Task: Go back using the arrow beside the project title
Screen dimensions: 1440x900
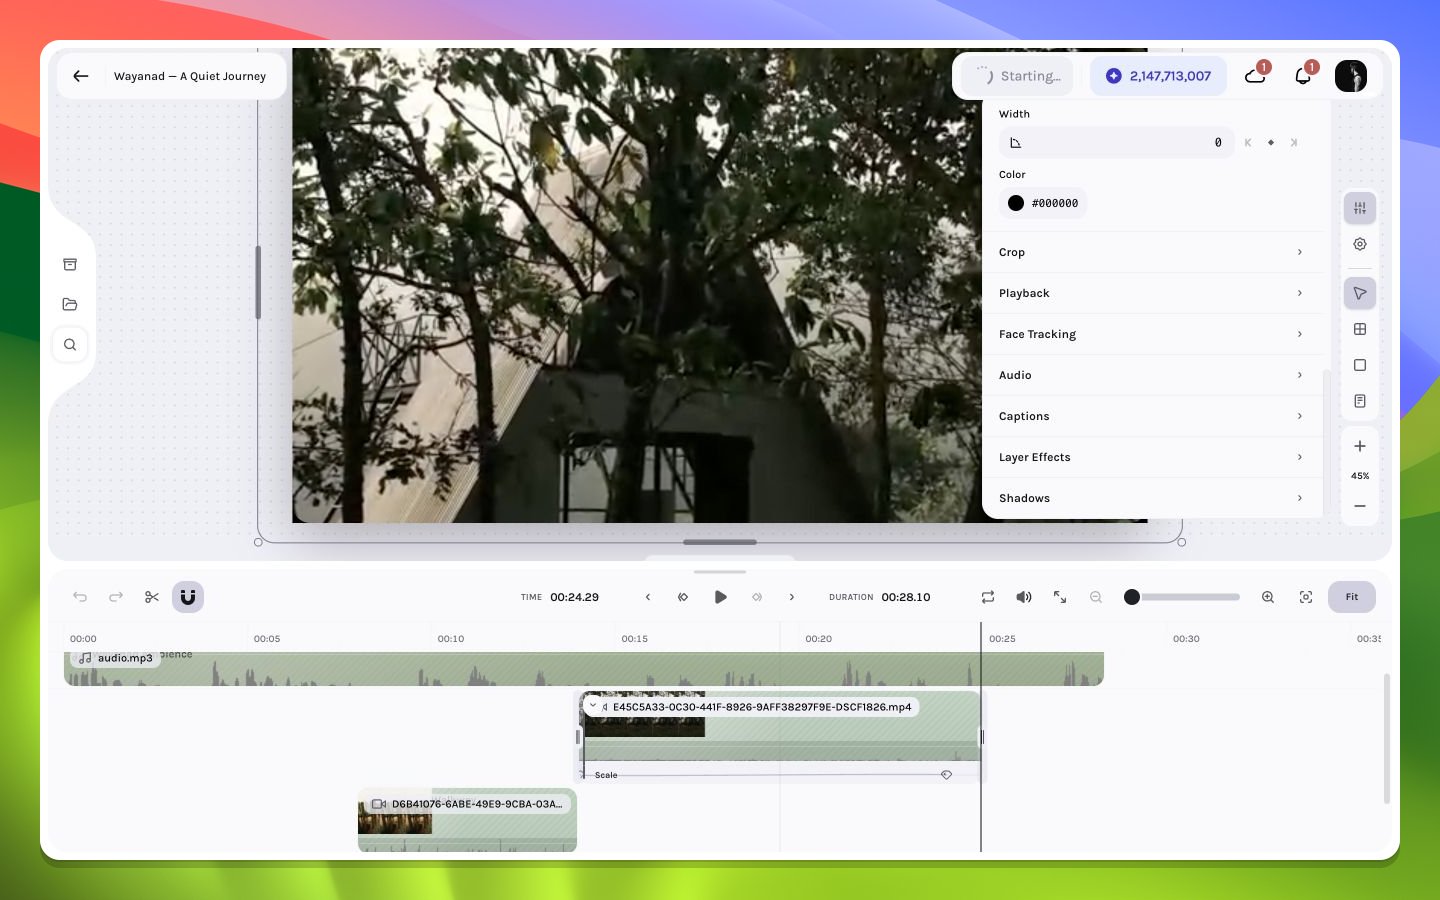Action: click(x=81, y=76)
